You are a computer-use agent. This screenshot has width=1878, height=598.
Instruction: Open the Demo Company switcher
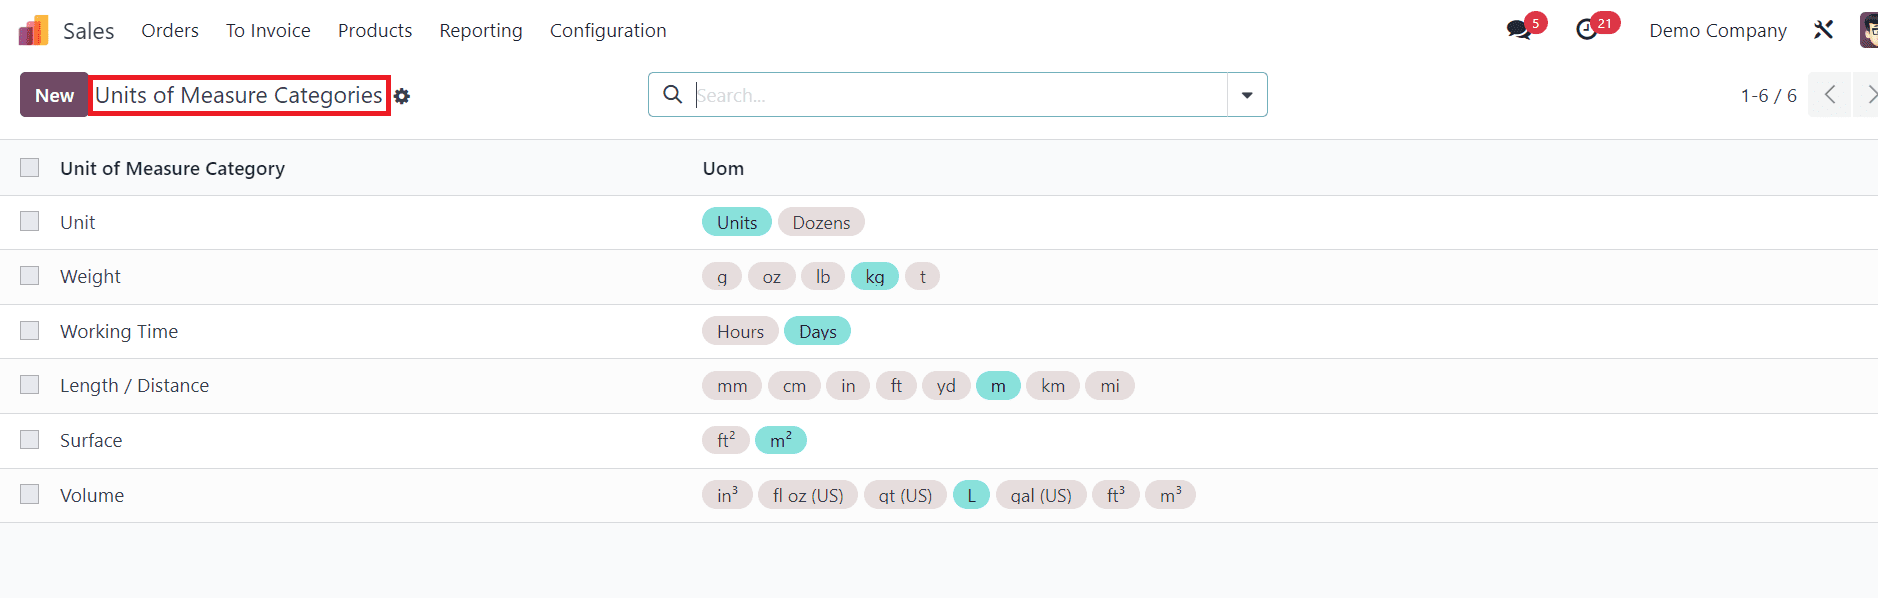tap(1717, 31)
